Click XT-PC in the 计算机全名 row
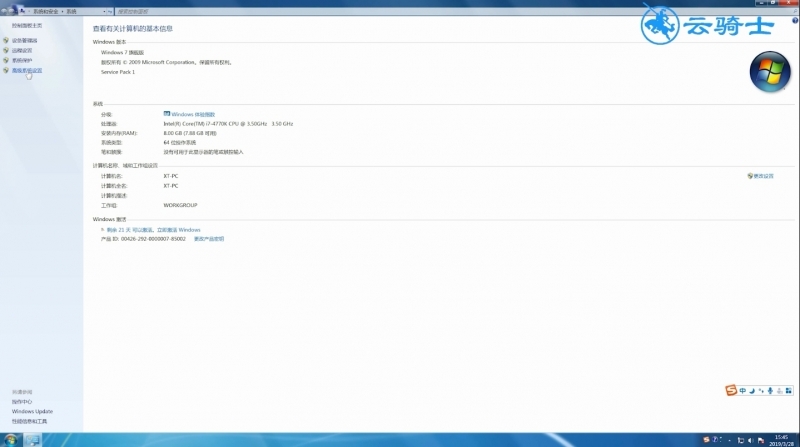 (x=171, y=186)
